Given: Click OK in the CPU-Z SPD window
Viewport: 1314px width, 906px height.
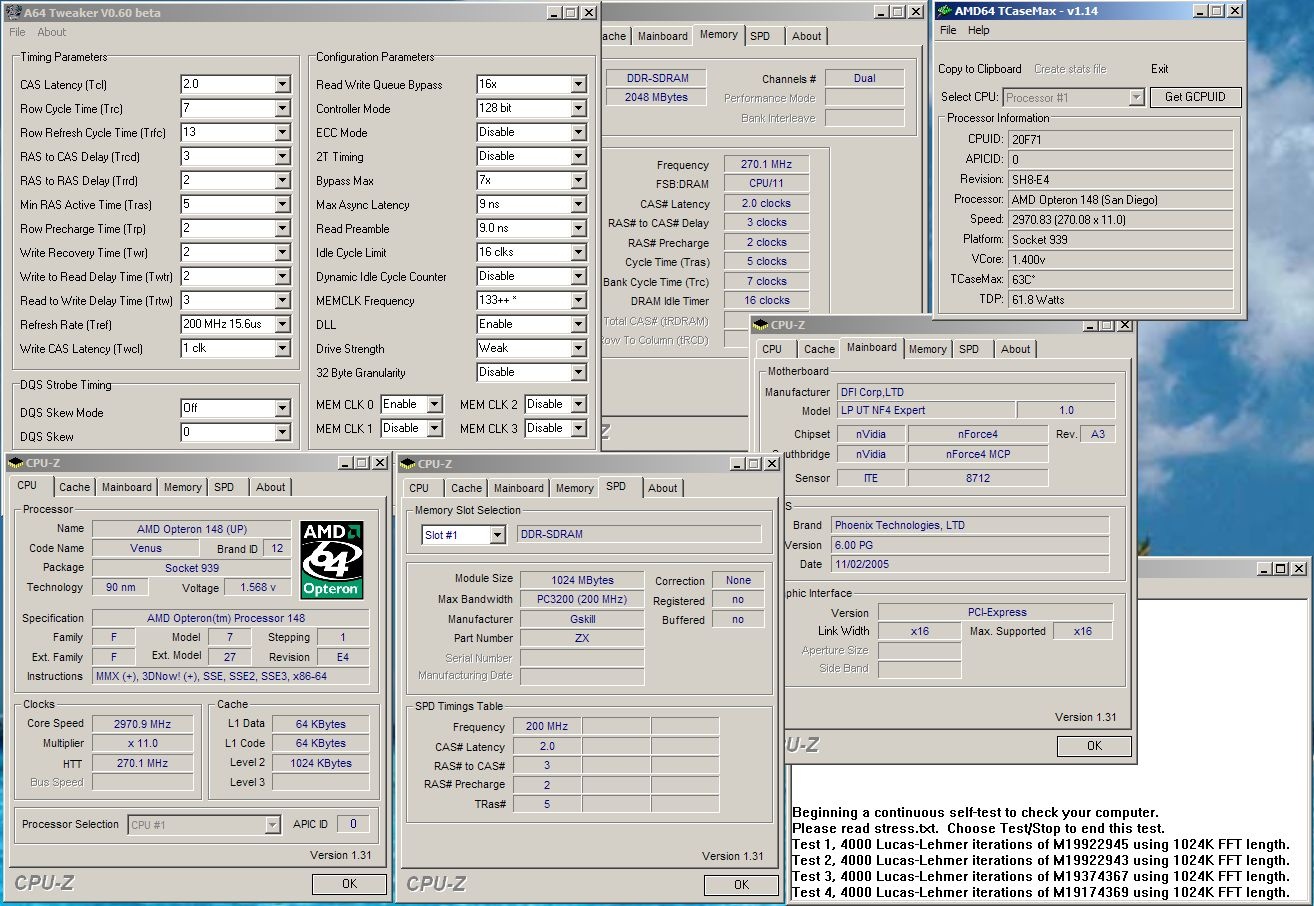Looking at the screenshot, I should 741,885.
